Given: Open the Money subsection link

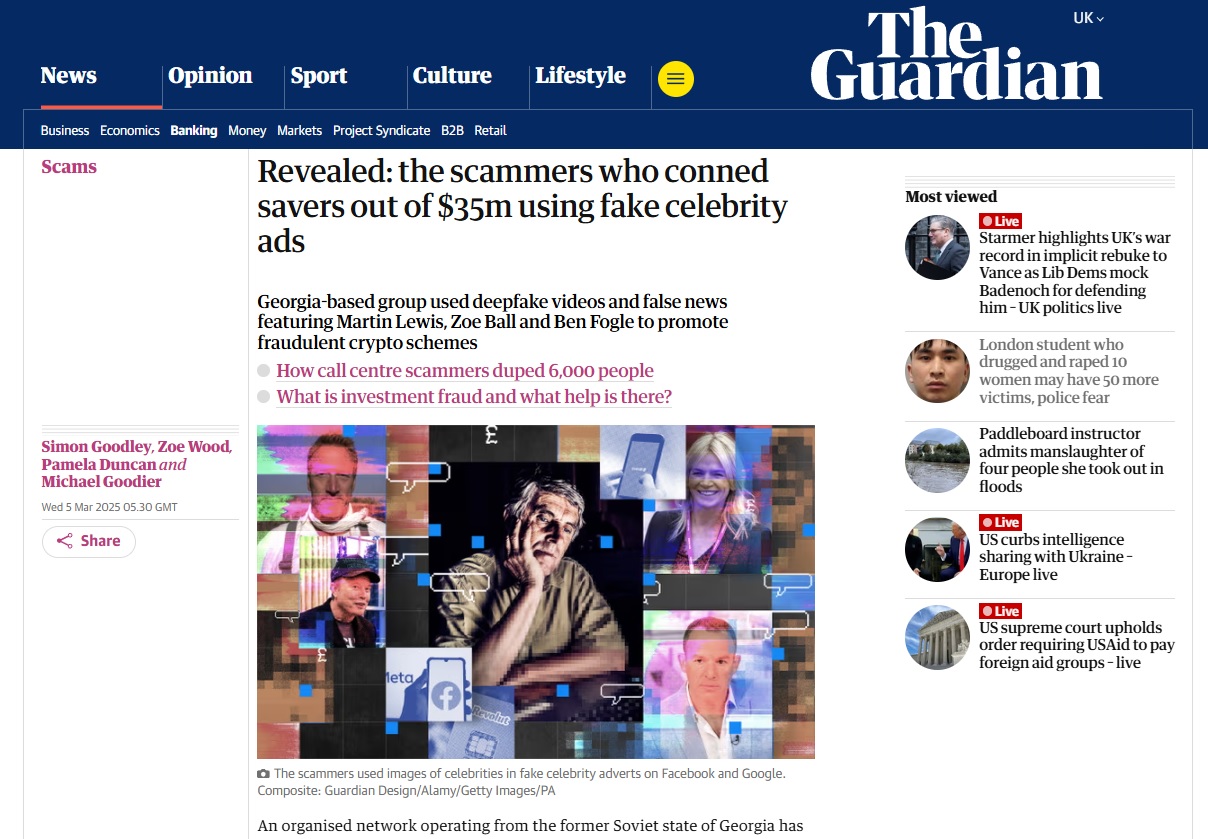Looking at the screenshot, I should 247,130.
